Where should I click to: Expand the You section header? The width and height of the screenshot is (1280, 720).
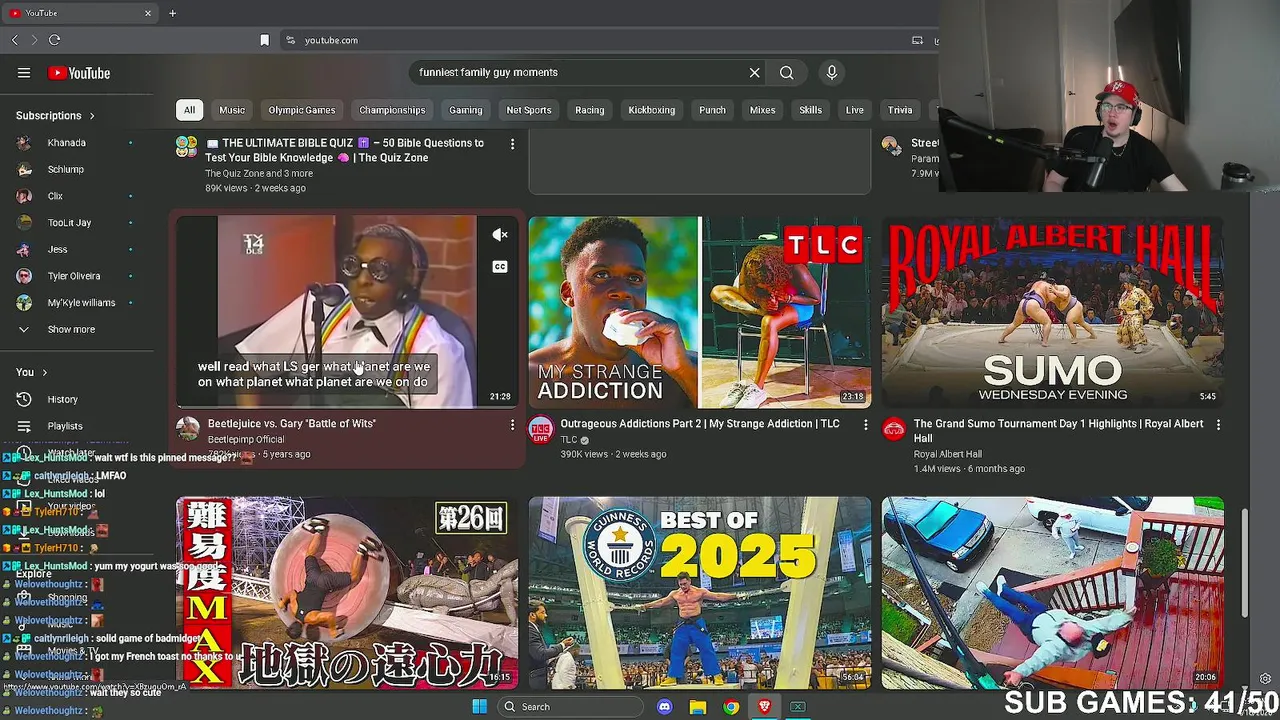pyautogui.click(x=31, y=372)
